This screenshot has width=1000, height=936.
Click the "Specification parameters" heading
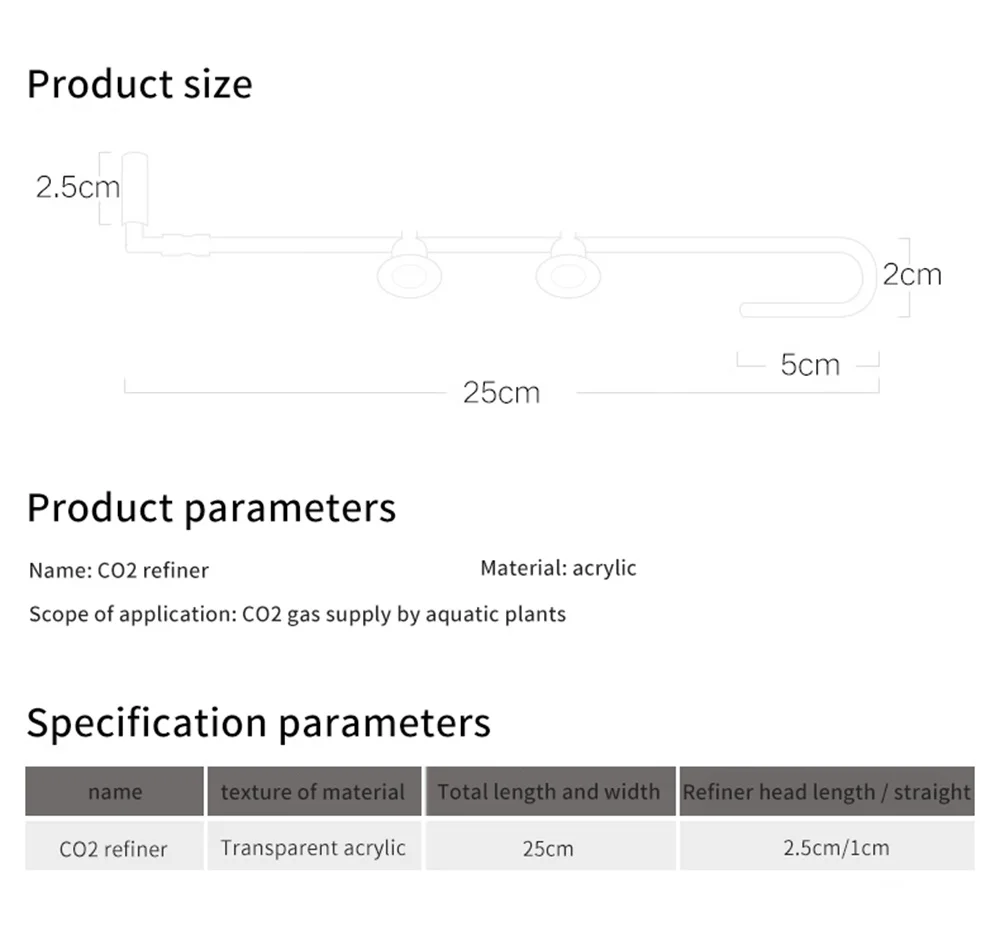click(258, 722)
